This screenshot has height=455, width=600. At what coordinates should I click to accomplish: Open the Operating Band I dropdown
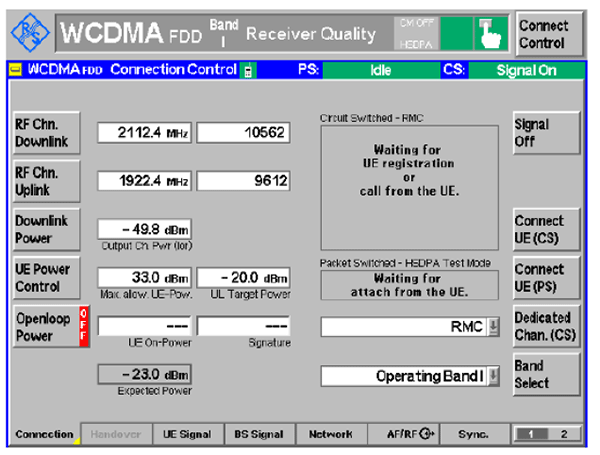[x=492, y=376]
